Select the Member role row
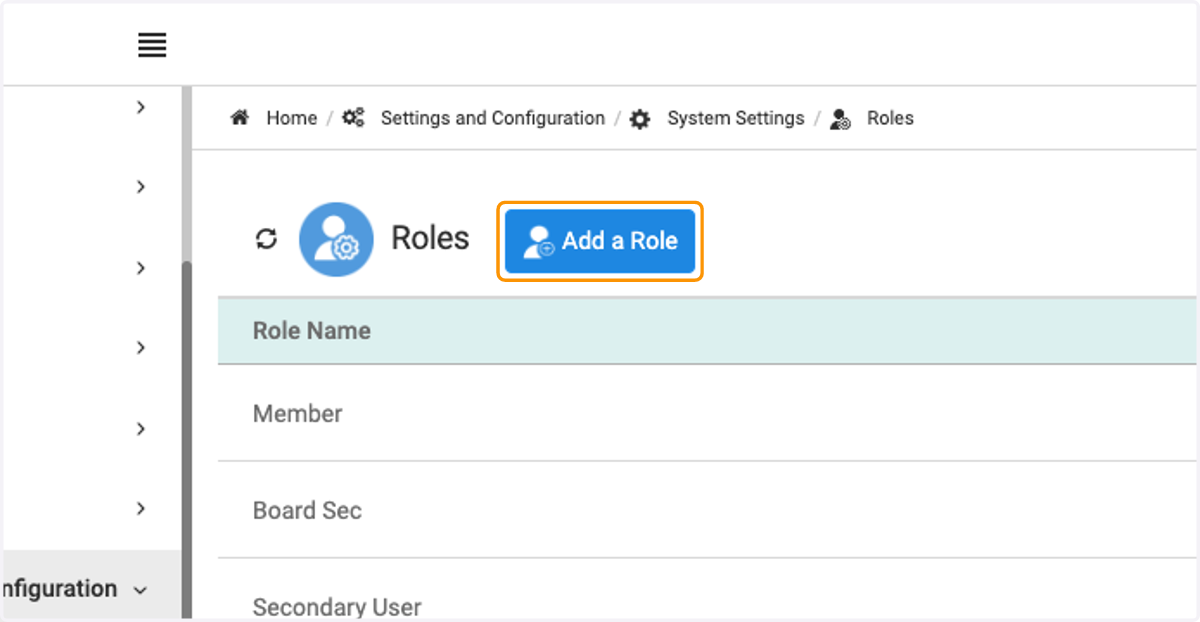1200x622 pixels. click(x=708, y=413)
